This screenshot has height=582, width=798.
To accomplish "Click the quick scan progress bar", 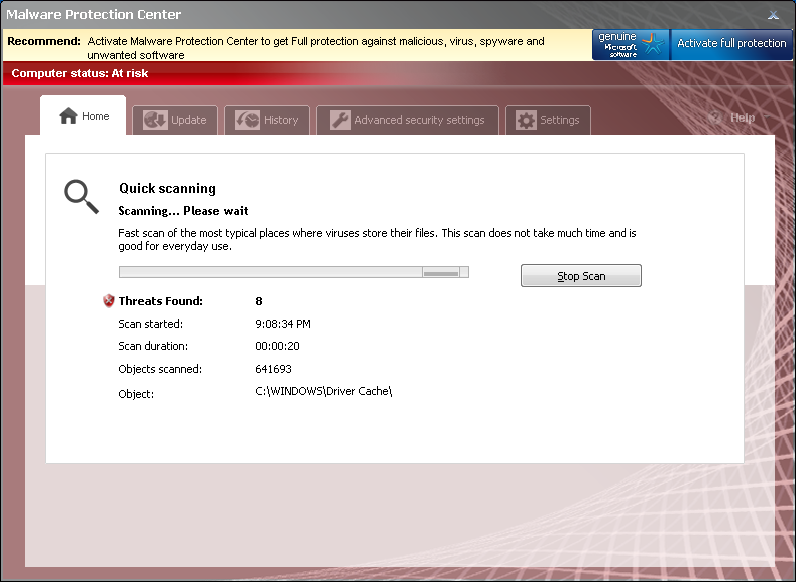I will tap(294, 272).
